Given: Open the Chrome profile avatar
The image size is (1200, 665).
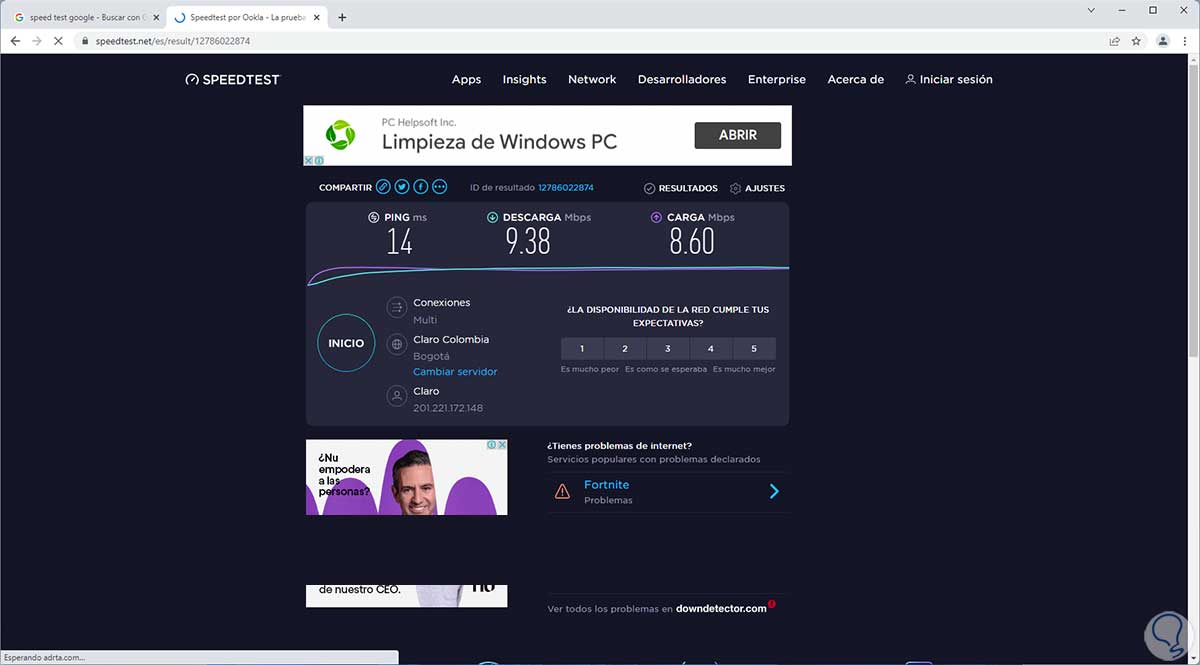Looking at the screenshot, I should tap(1163, 41).
